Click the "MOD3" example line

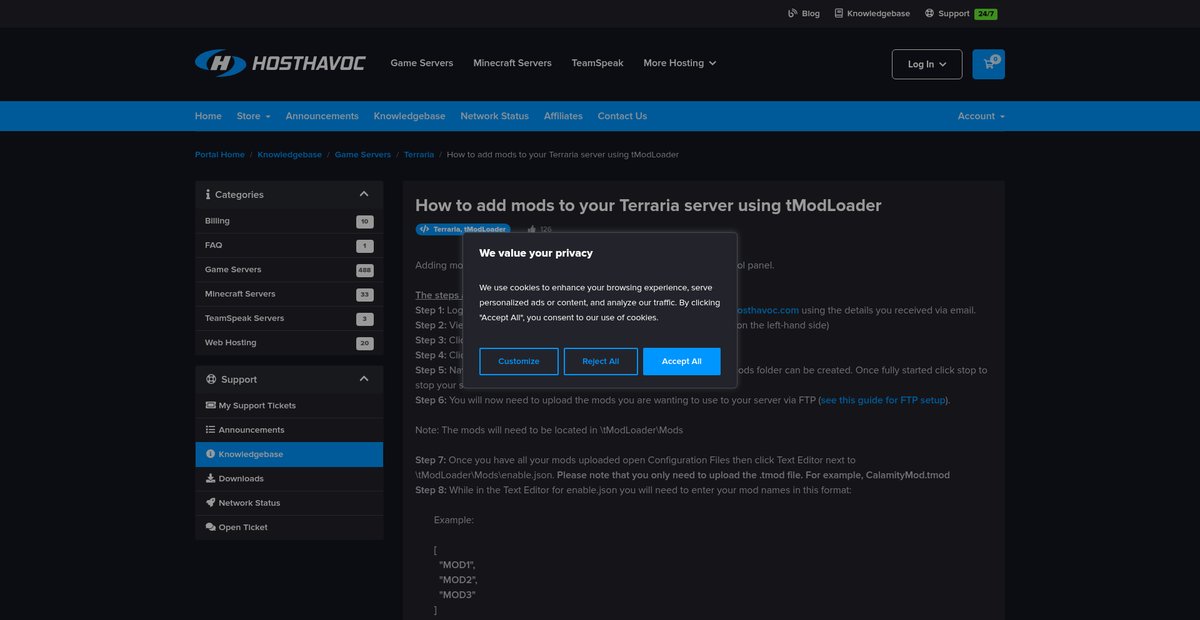457,595
